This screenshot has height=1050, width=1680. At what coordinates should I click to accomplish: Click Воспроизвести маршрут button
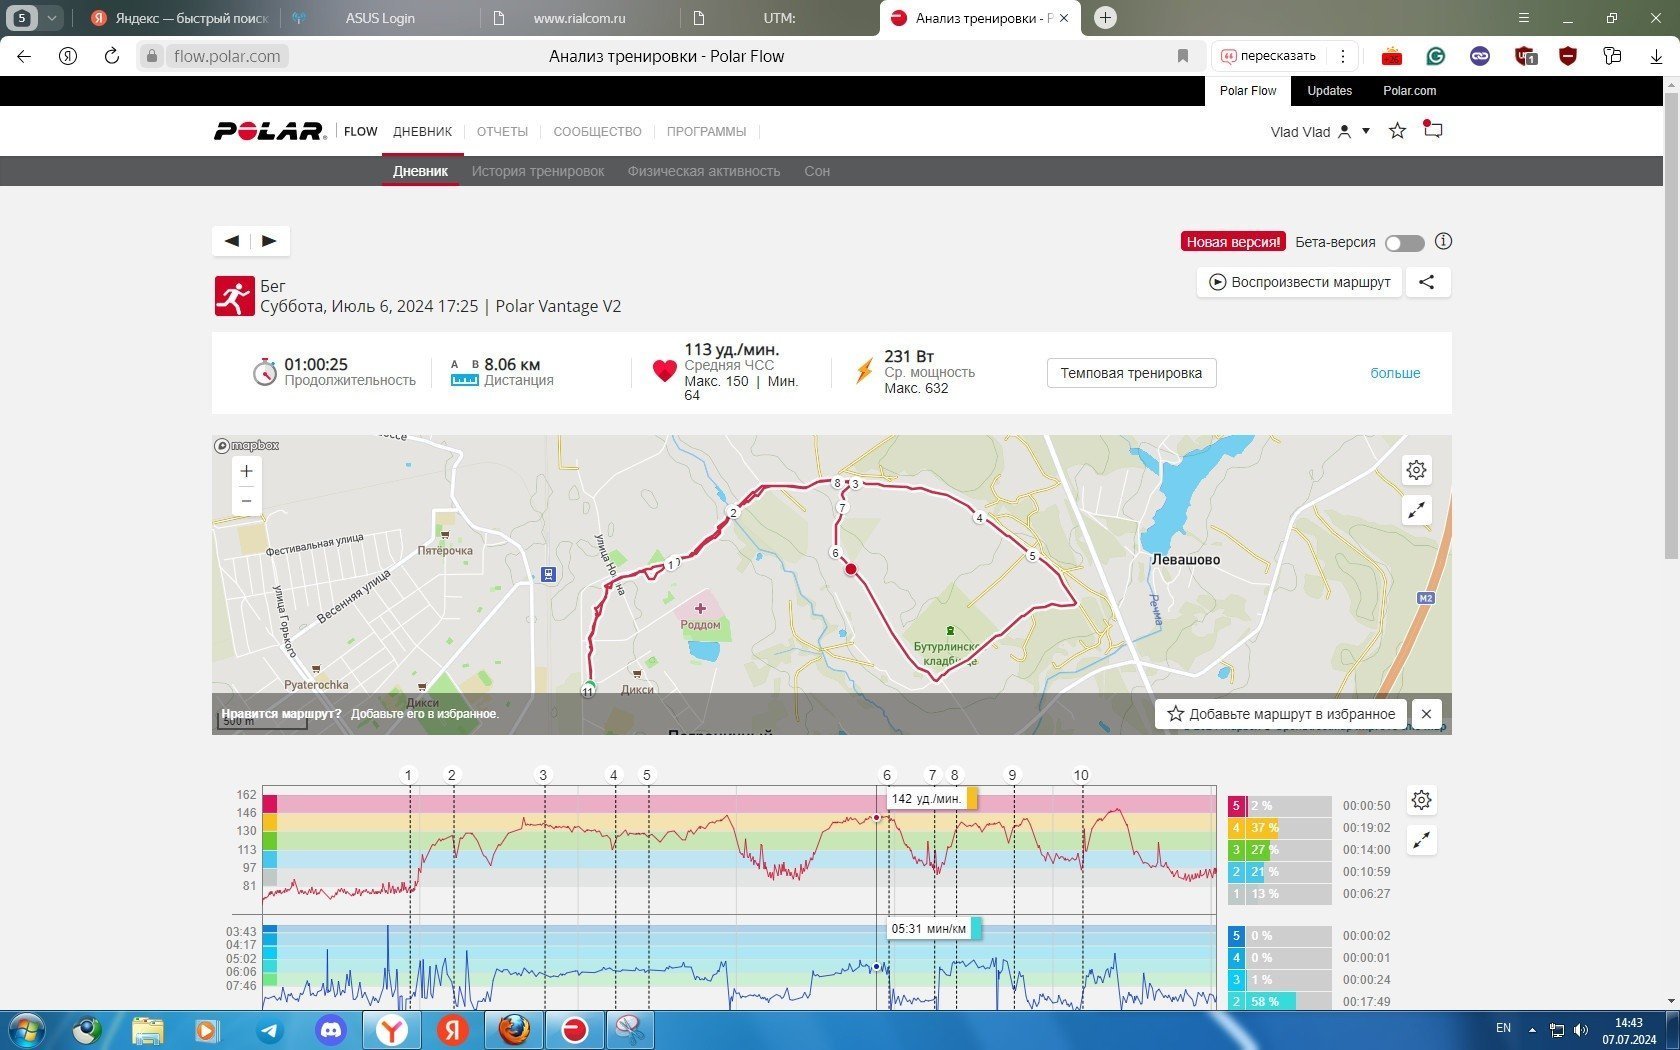pos(1299,282)
